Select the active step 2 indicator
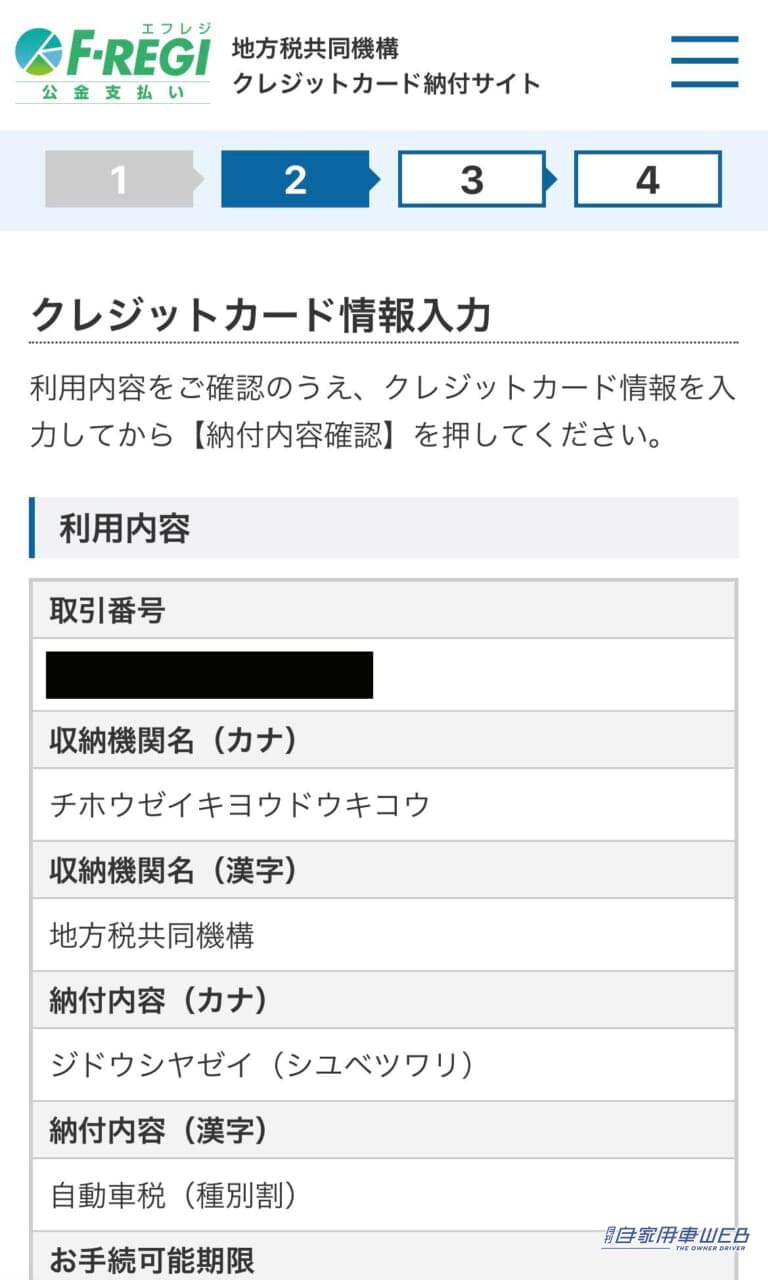This screenshot has width=768, height=1280. pyautogui.click(x=295, y=180)
